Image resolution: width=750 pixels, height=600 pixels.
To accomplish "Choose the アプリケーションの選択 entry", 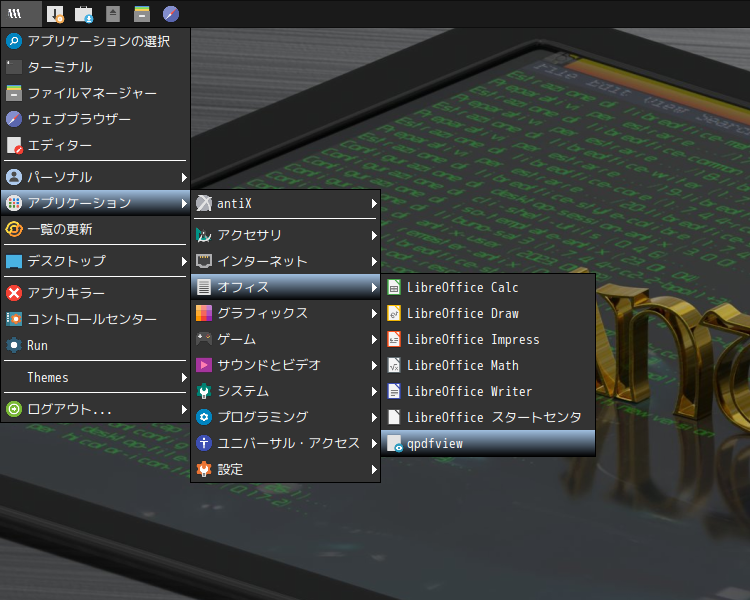I will coord(96,41).
